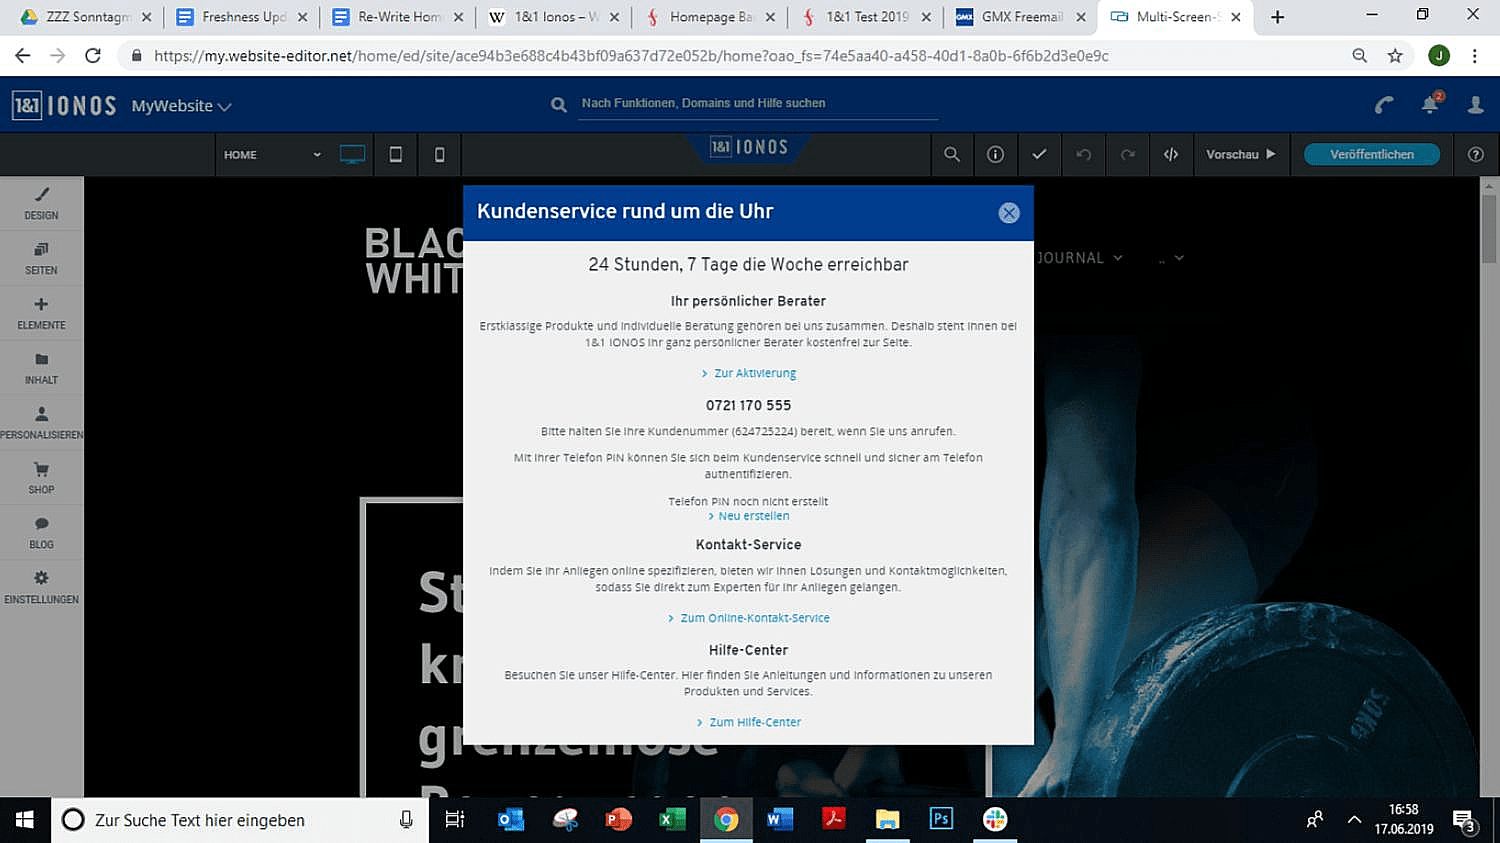Image resolution: width=1500 pixels, height=843 pixels.
Task: Bookmark this page with the star
Action: [x=1395, y=56]
